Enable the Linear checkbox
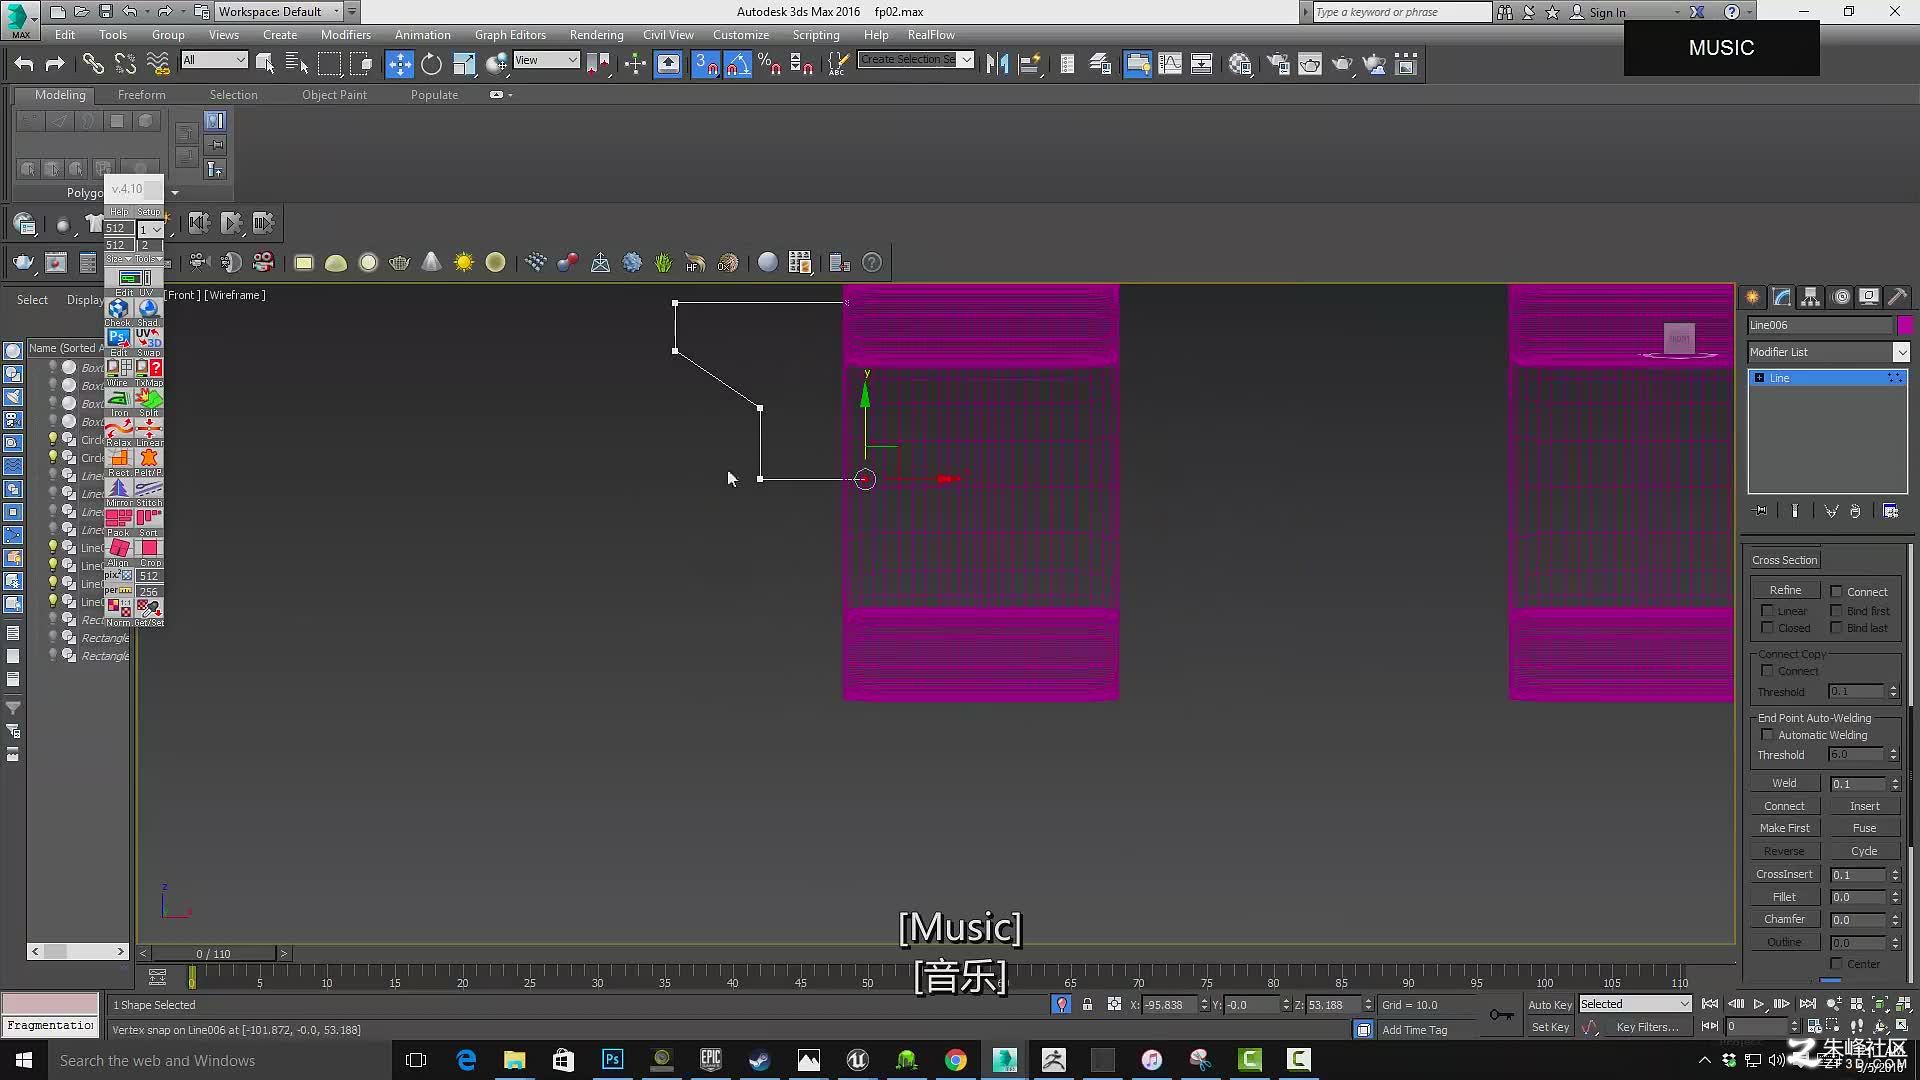This screenshot has height=1080, width=1920. 1767,610
